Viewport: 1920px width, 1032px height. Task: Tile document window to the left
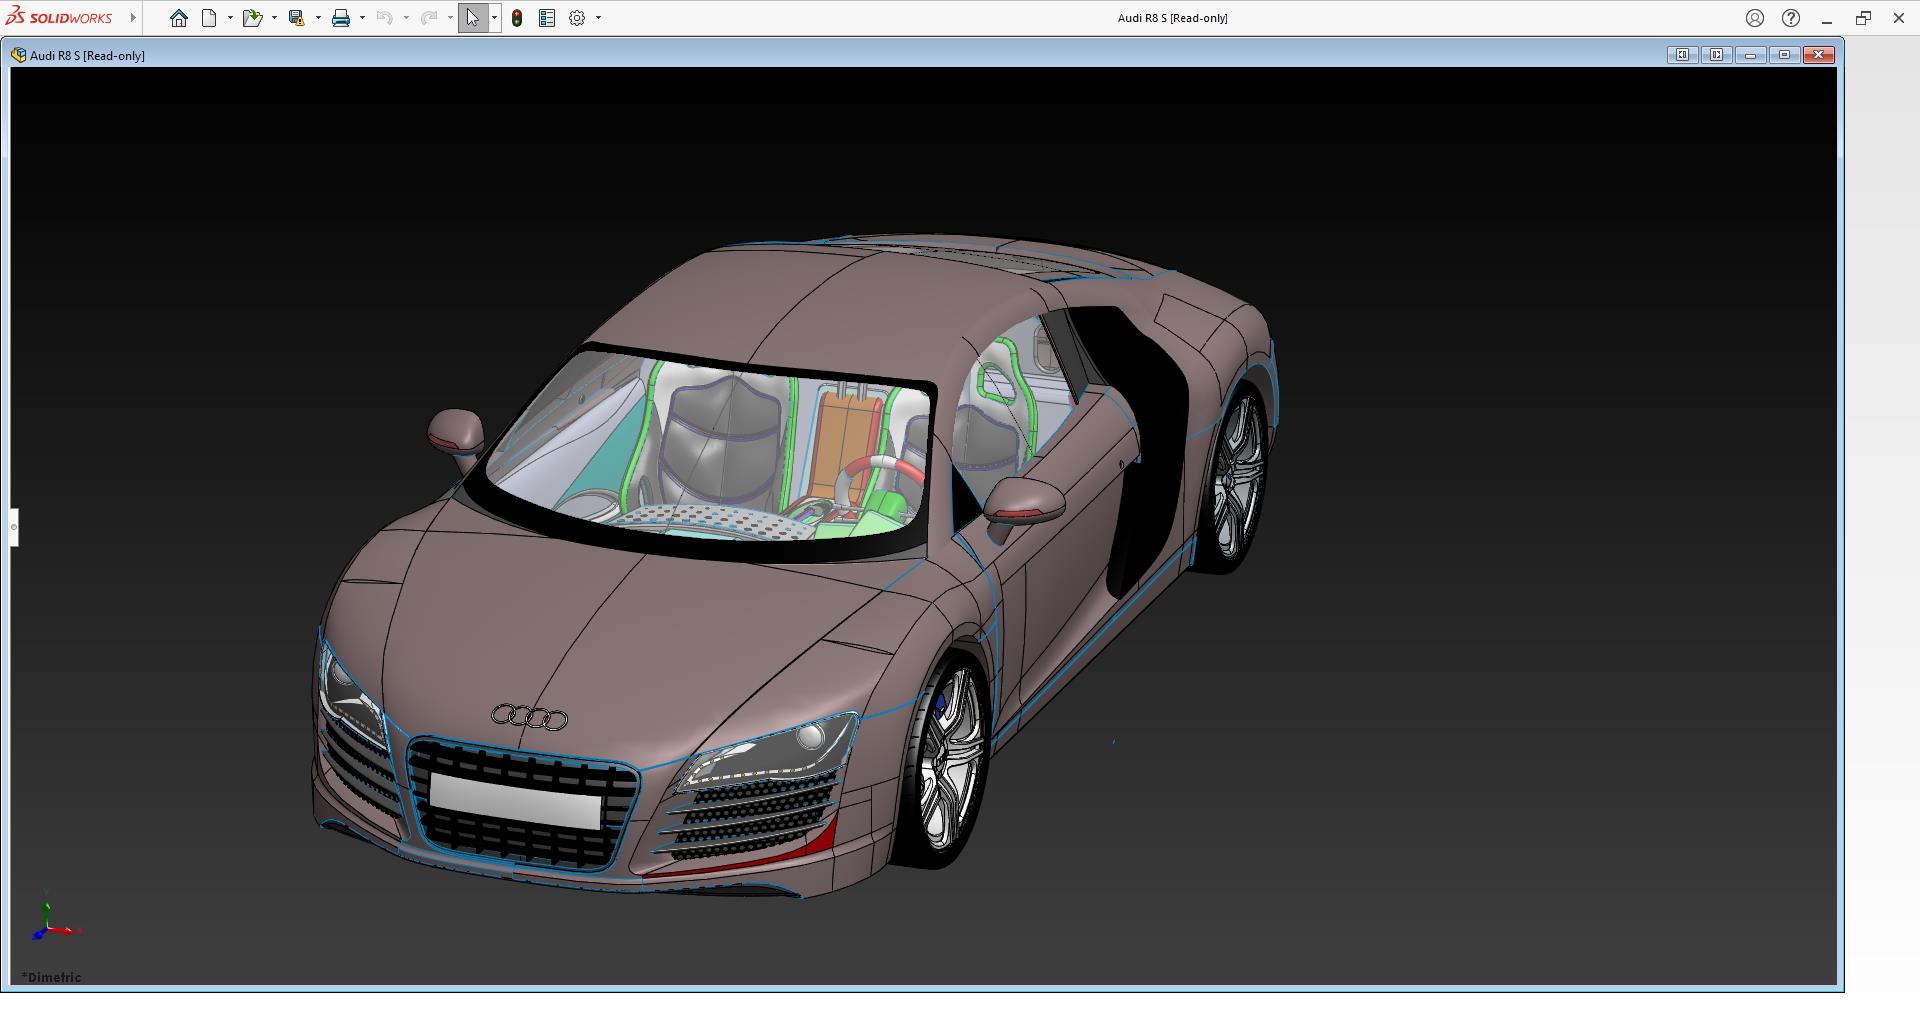pos(1682,55)
